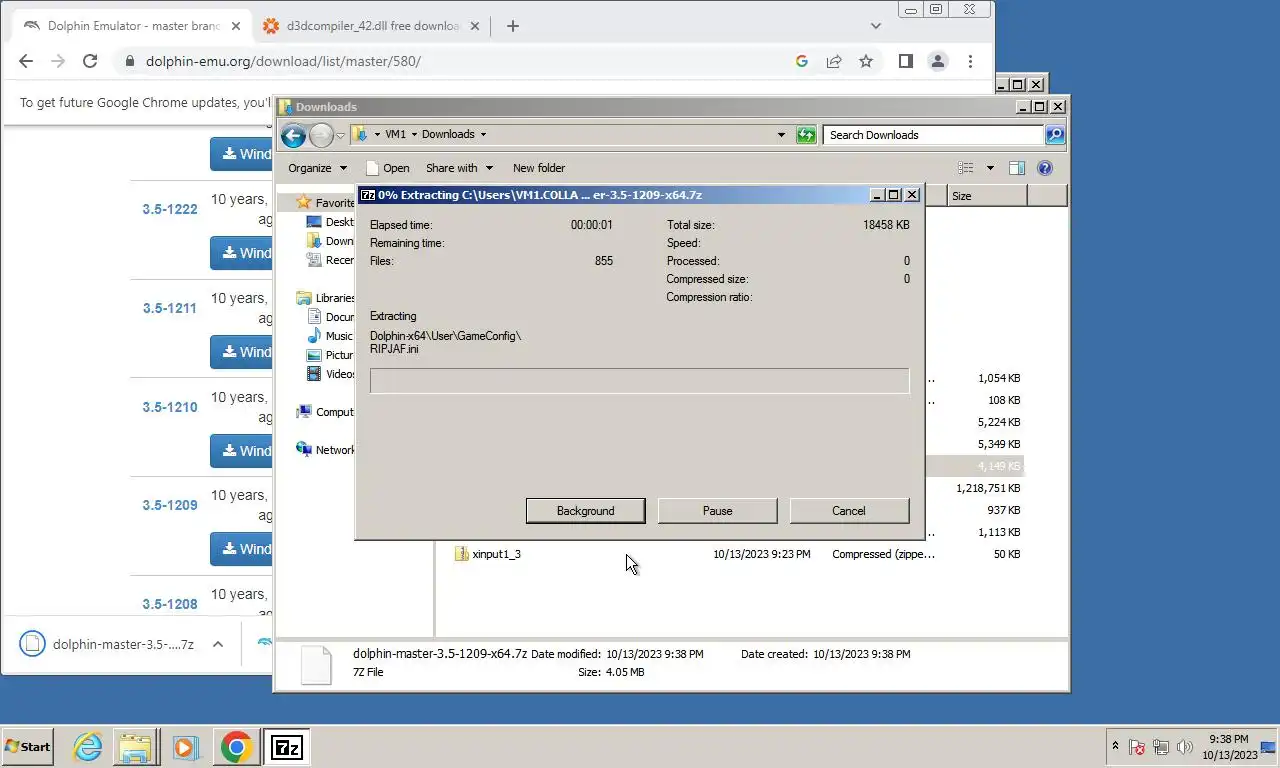Show hidden system tray icons
The image size is (1280, 768).
point(1115,747)
